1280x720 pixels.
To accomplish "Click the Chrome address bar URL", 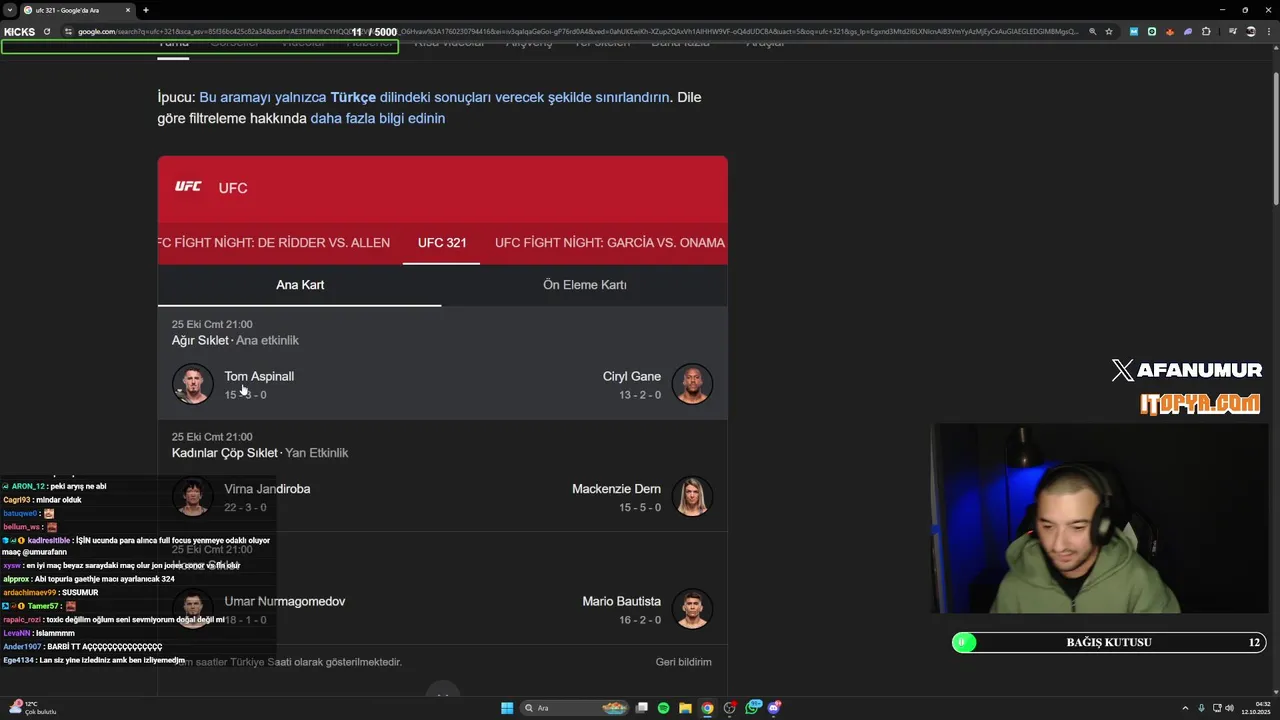I will [578, 31].
